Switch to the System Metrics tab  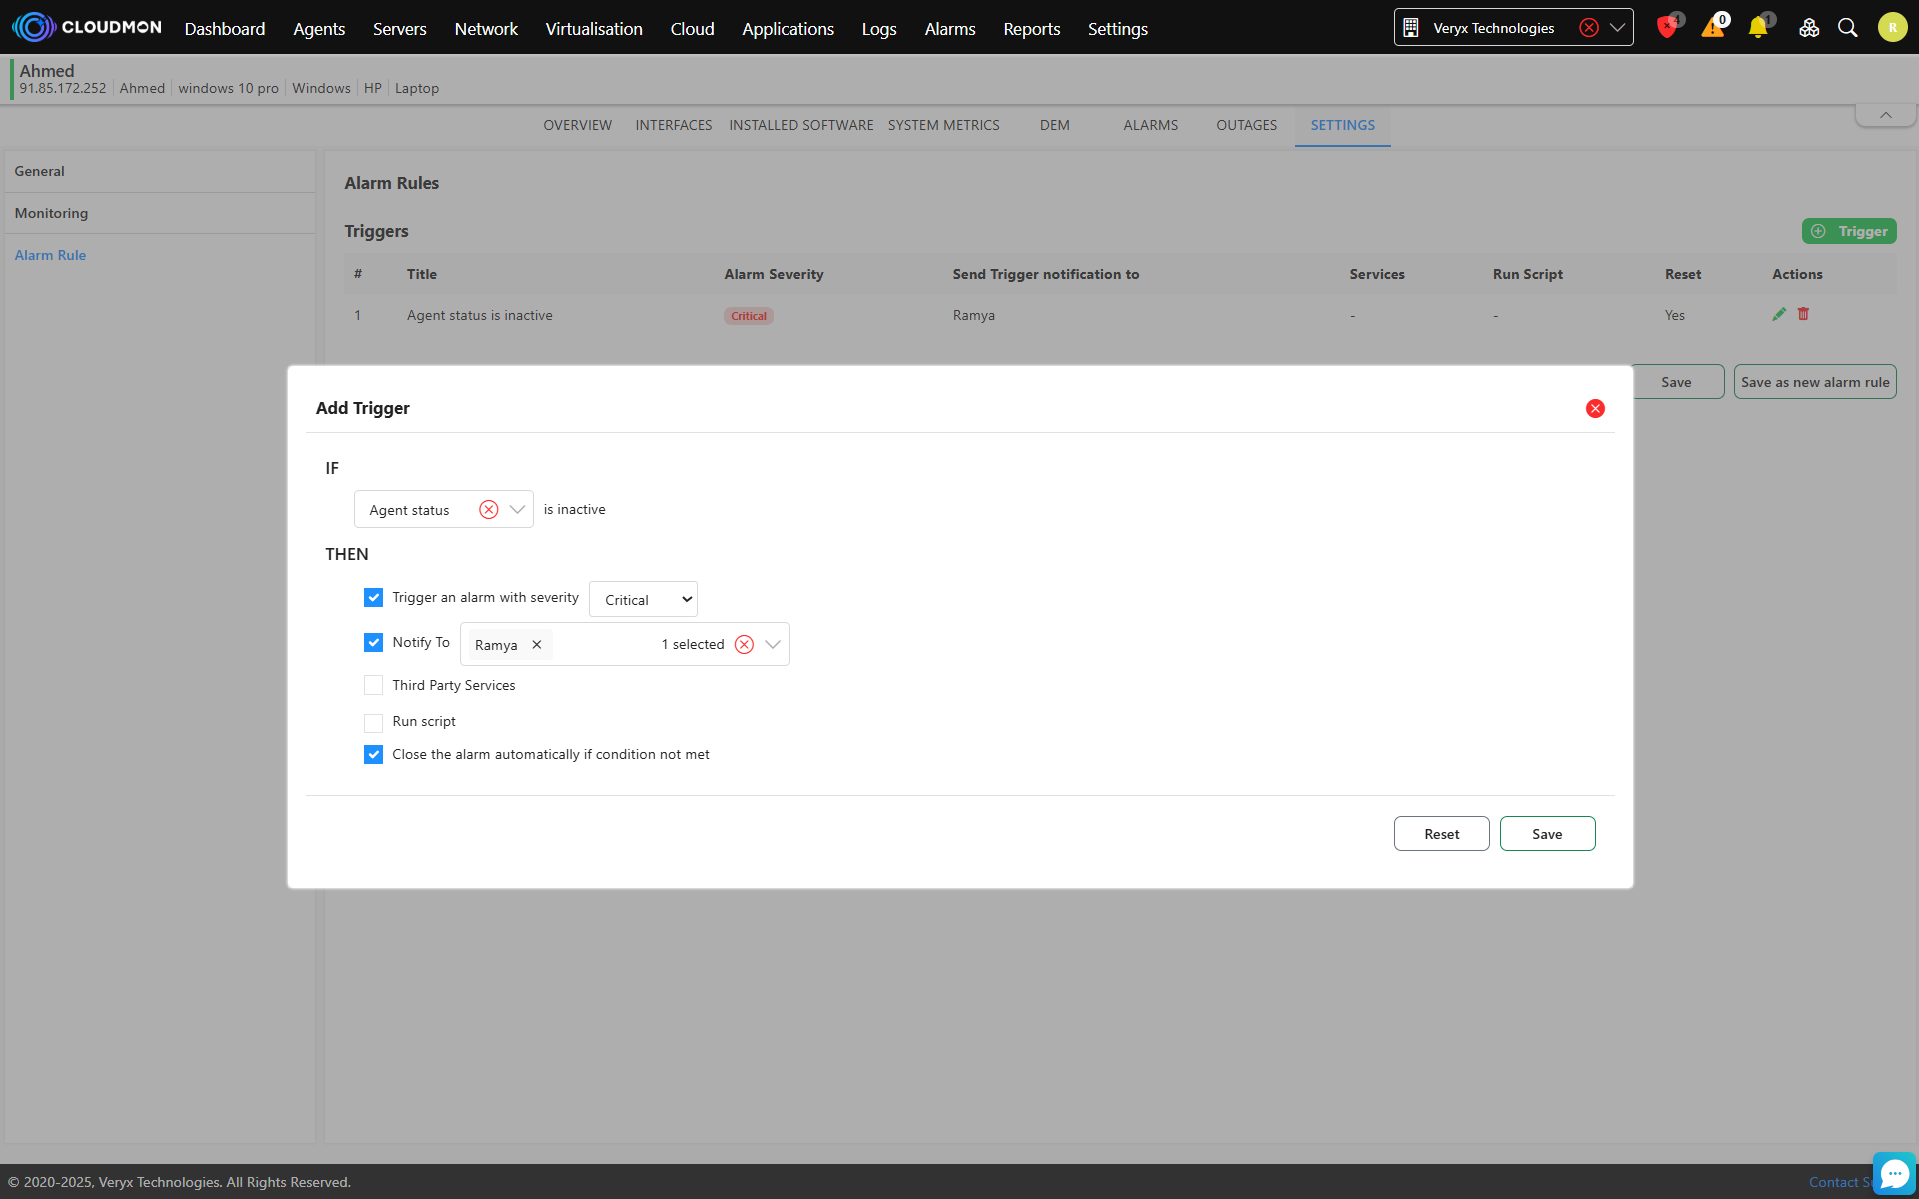943,125
